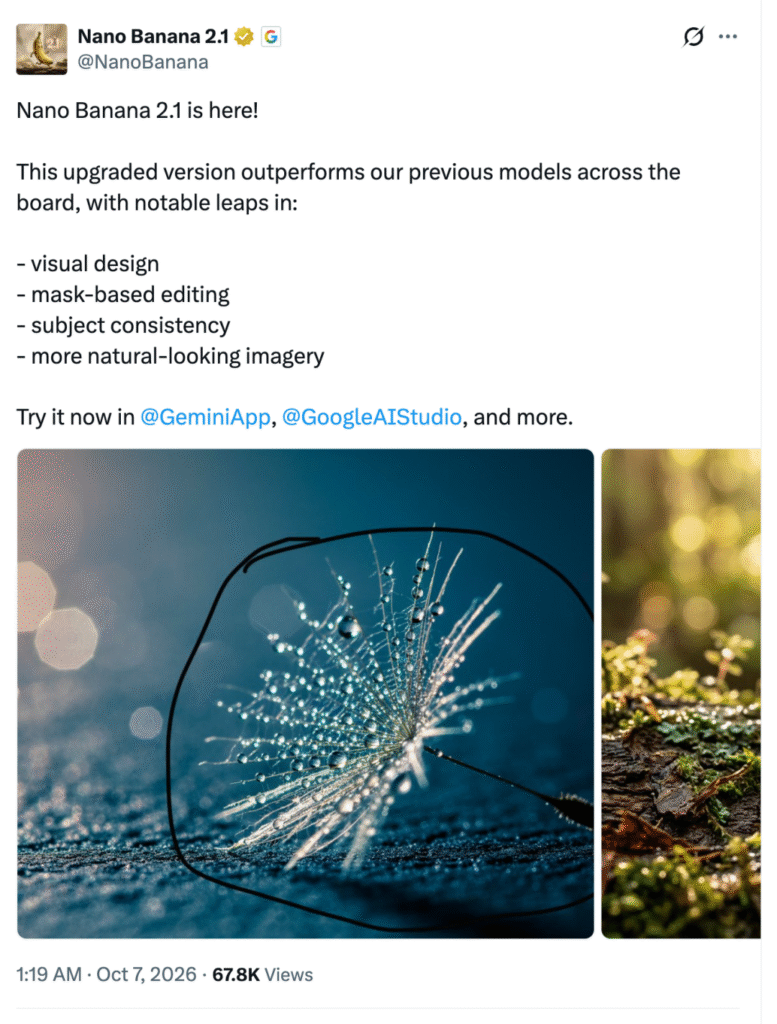This screenshot has width=777, height=1024.
Task: Click the 67.8K Views count
Action: coord(262,974)
